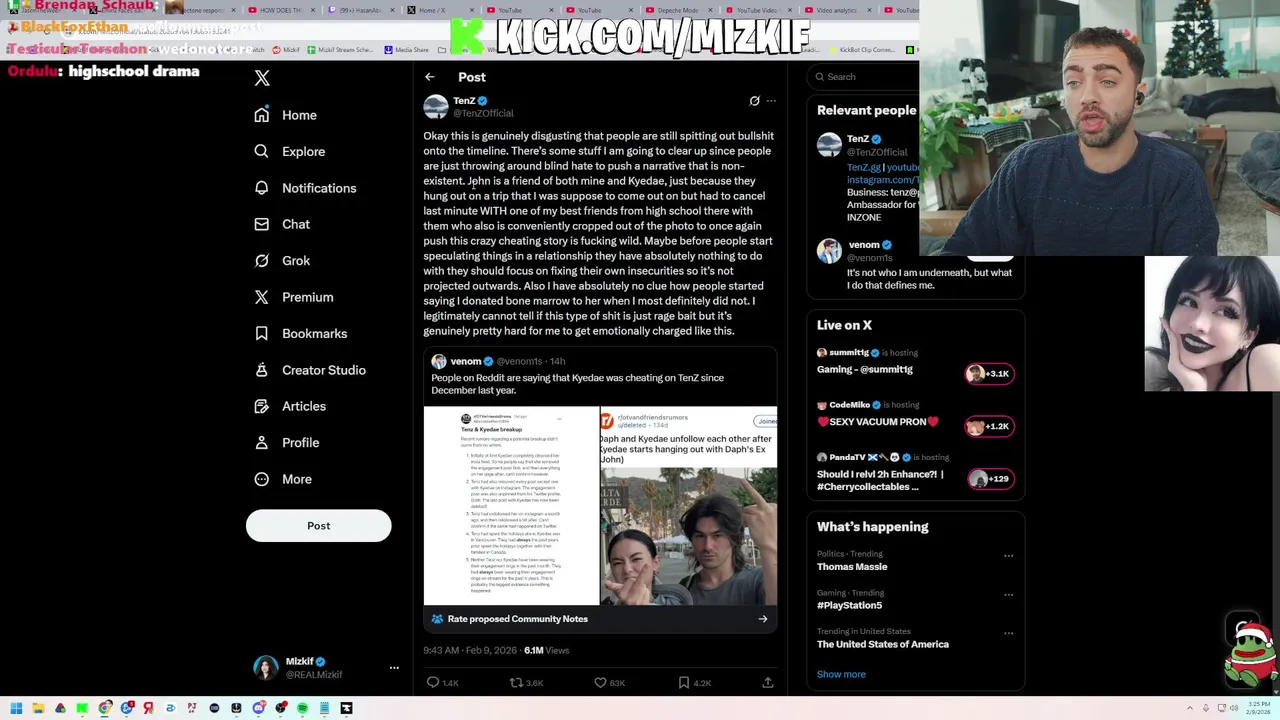1280x720 pixels.
Task: Open the options menu for #PlayStation5 trend
Action: tap(1008, 594)
